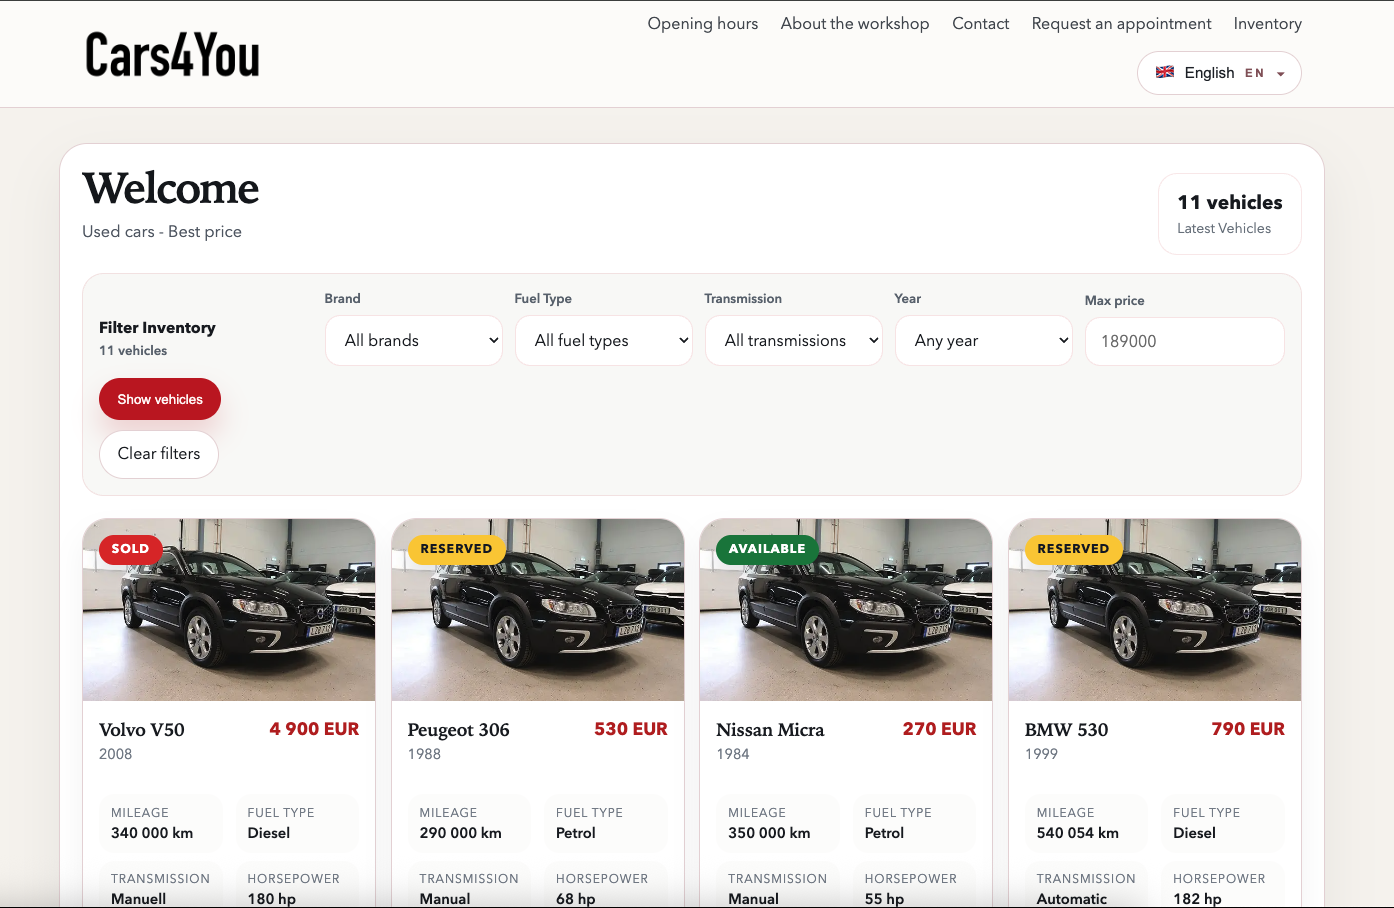Click the Nissan Micra Petrol fuel type

coord(884,833)
